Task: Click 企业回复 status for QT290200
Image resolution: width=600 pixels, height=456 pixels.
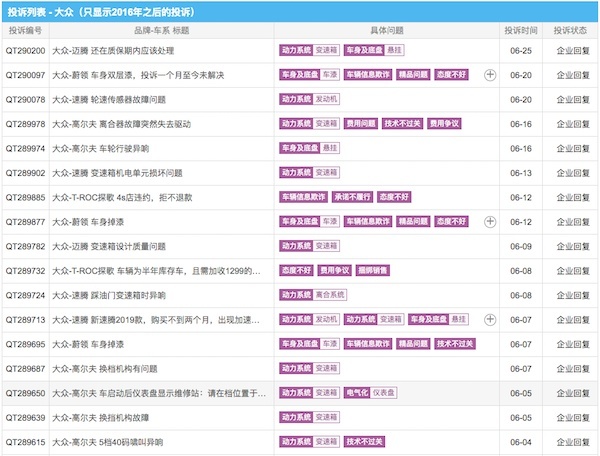Action: coord(573,50)
